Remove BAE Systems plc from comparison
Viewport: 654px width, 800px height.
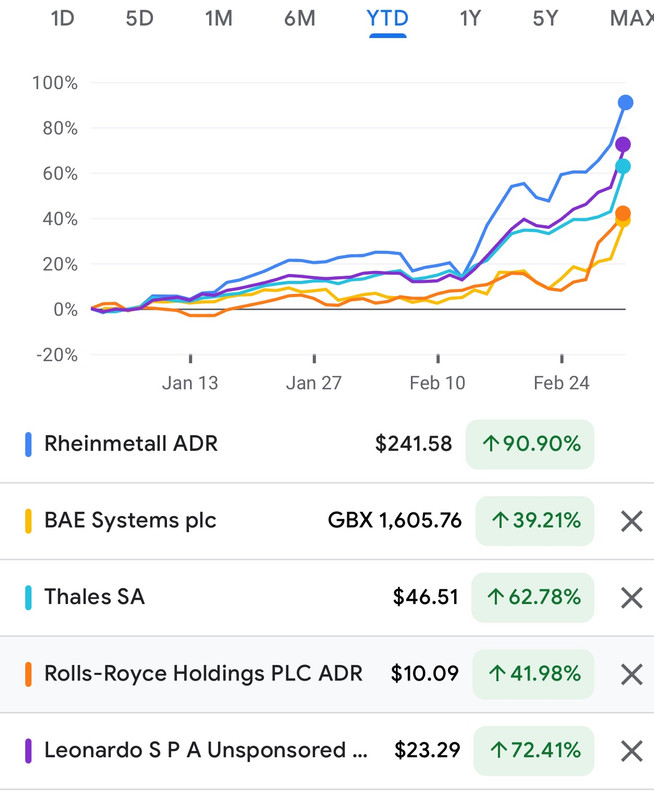[632, 521]
